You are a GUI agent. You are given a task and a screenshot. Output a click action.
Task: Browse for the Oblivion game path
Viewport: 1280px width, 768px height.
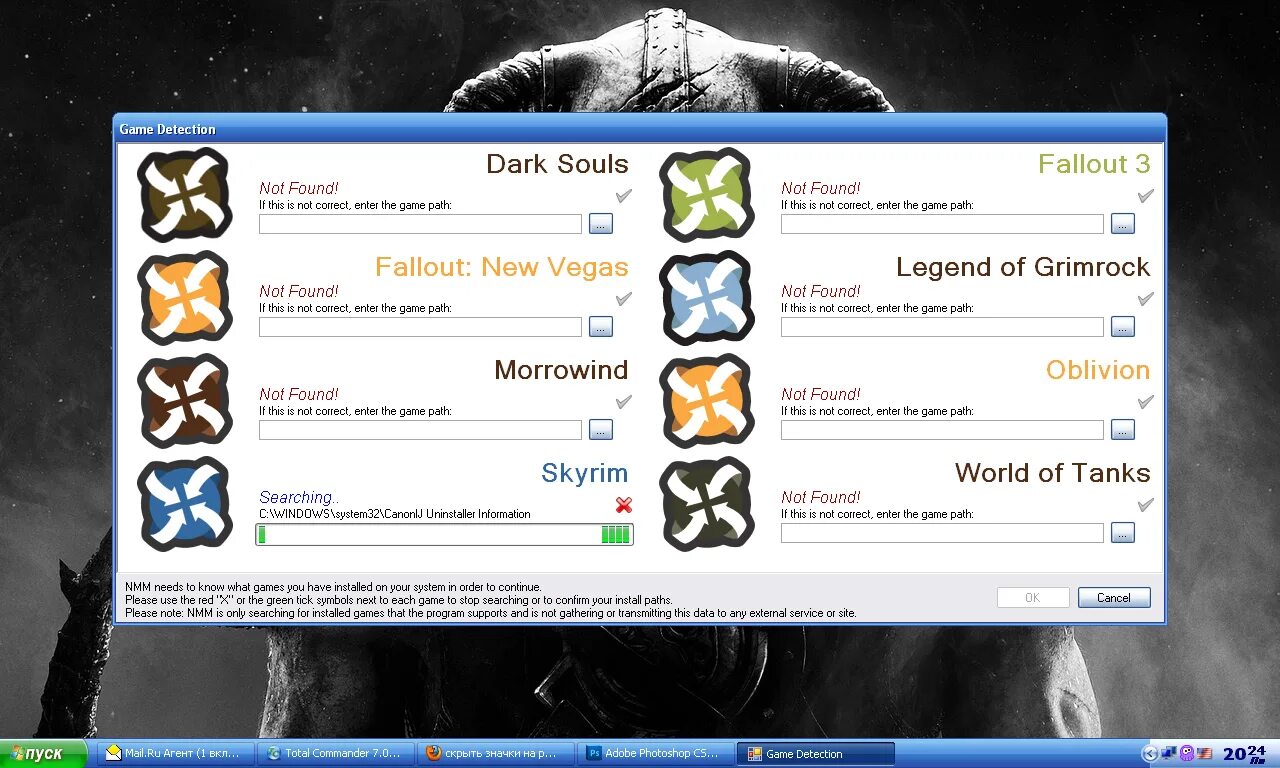(x=1123, y=430)
